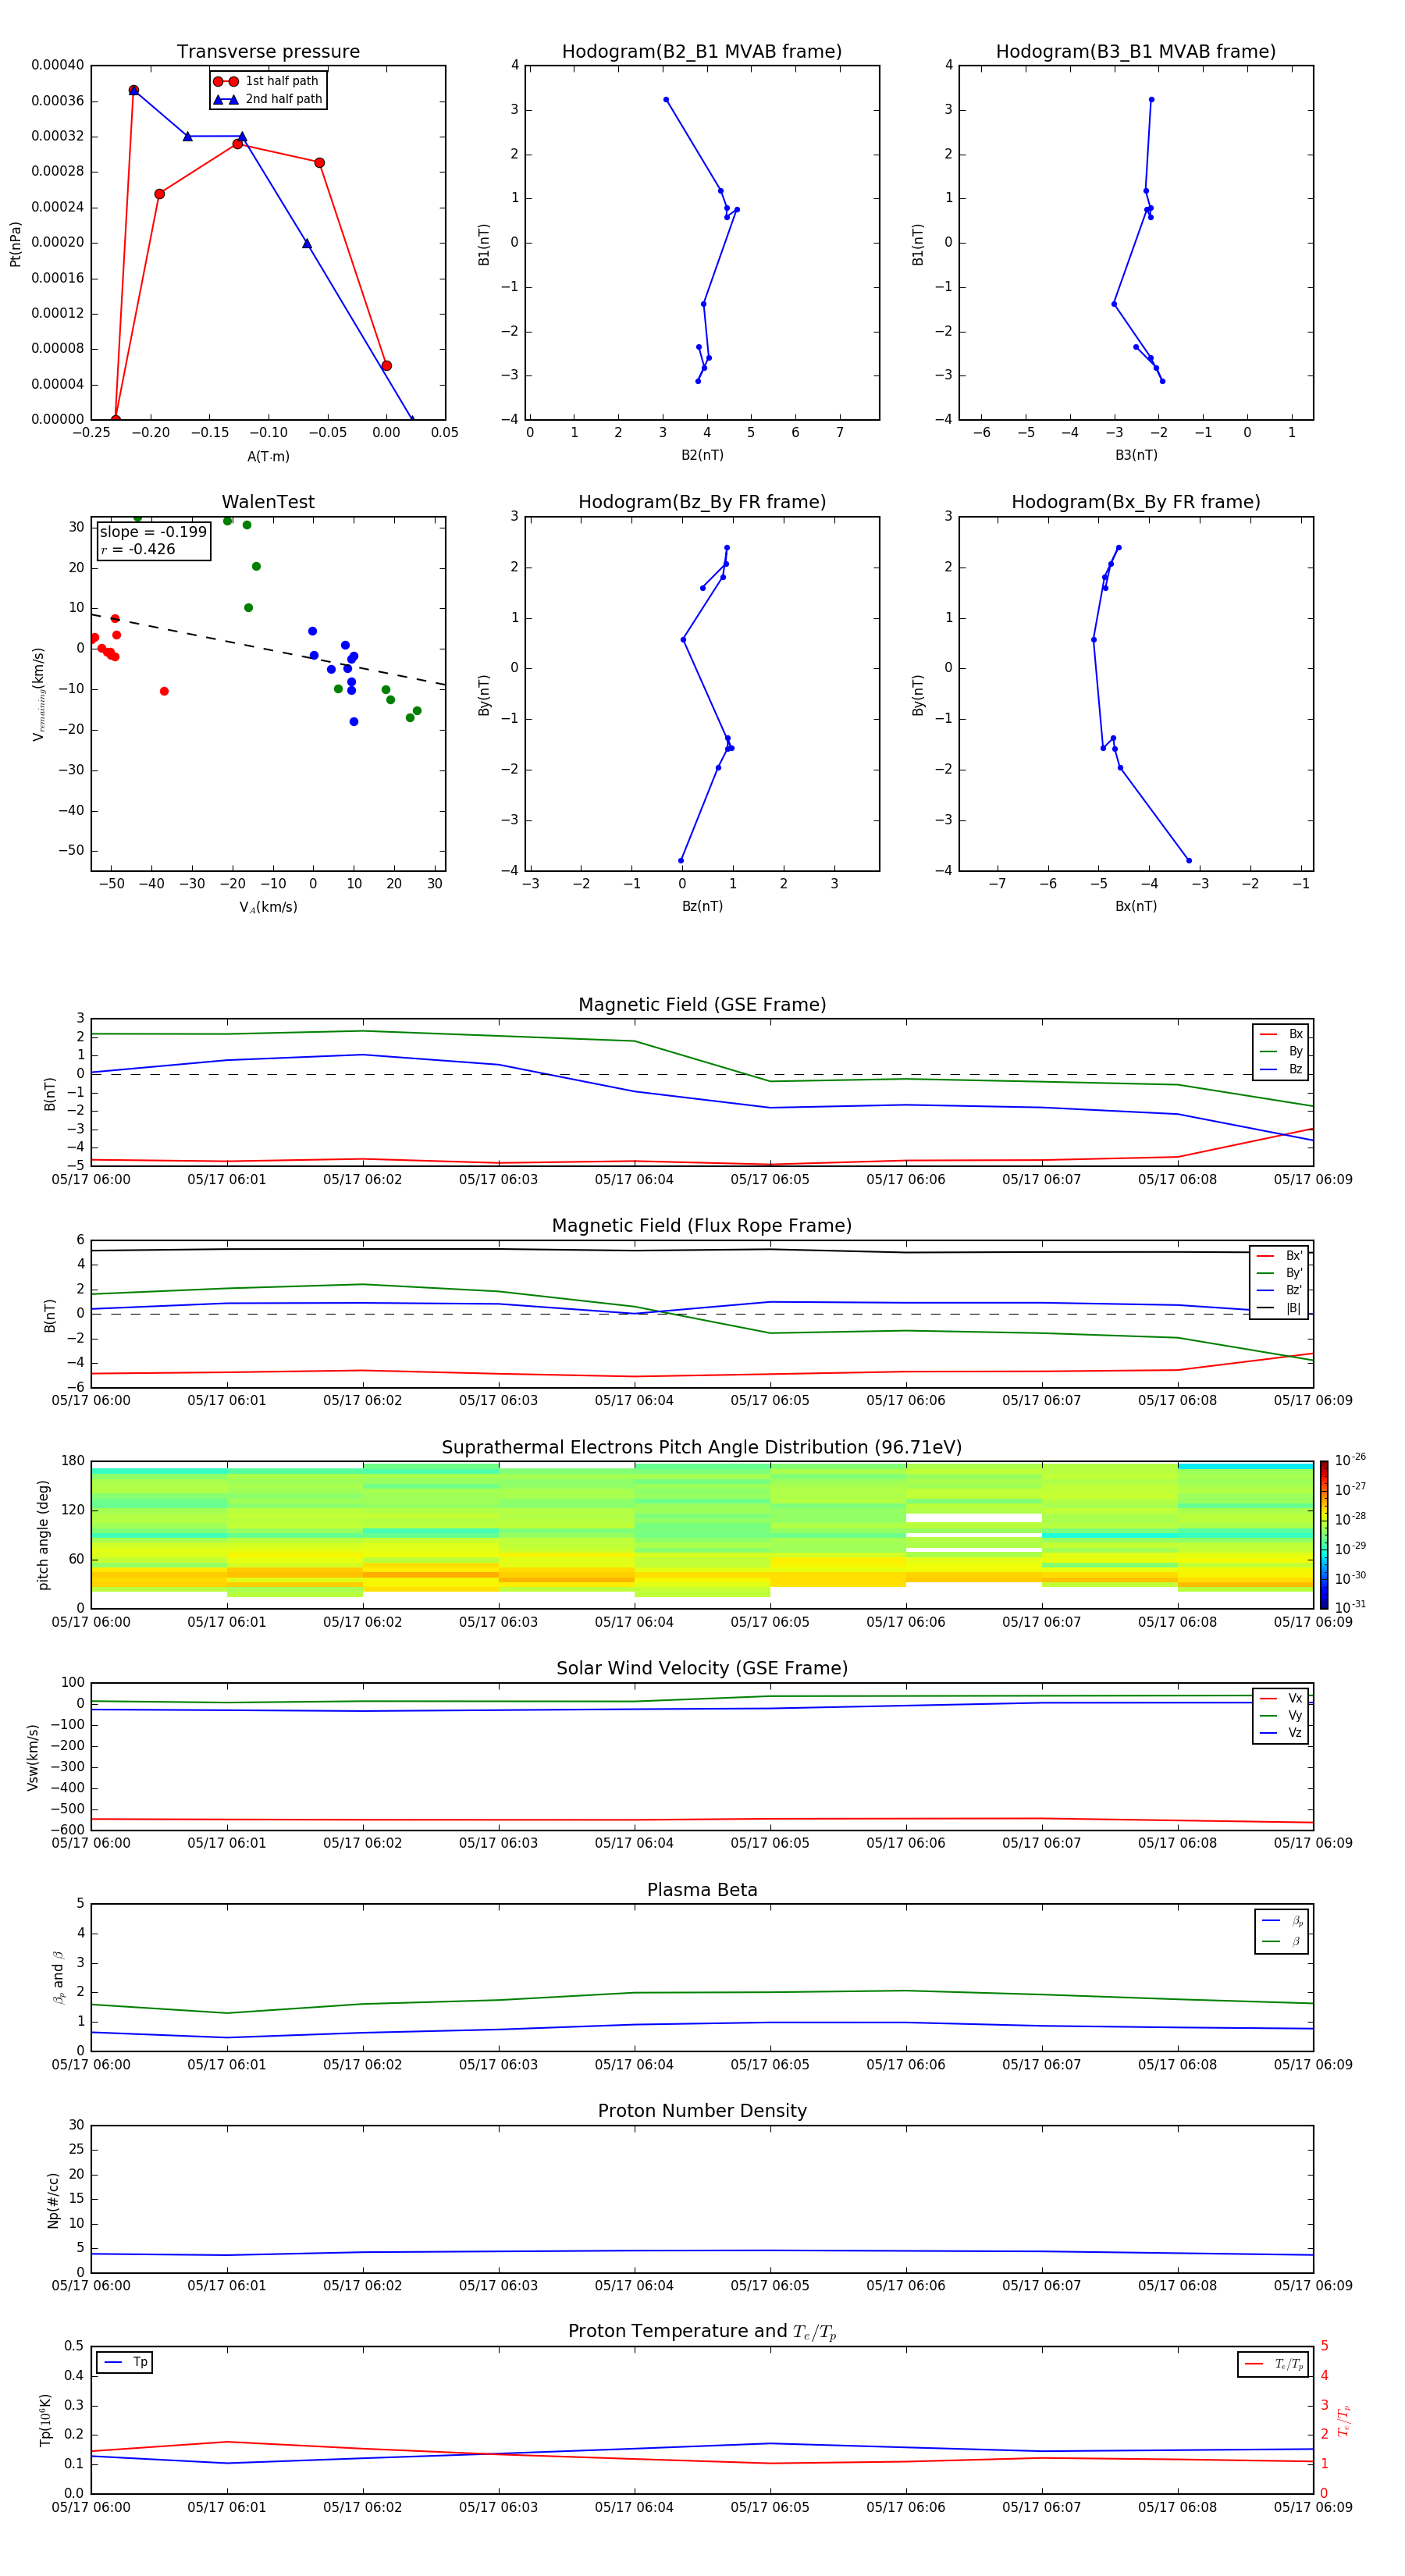1405x2576 pixels.
Task: Select 'Vy' in velocity legend
Action: (x=1281, y=1715)
